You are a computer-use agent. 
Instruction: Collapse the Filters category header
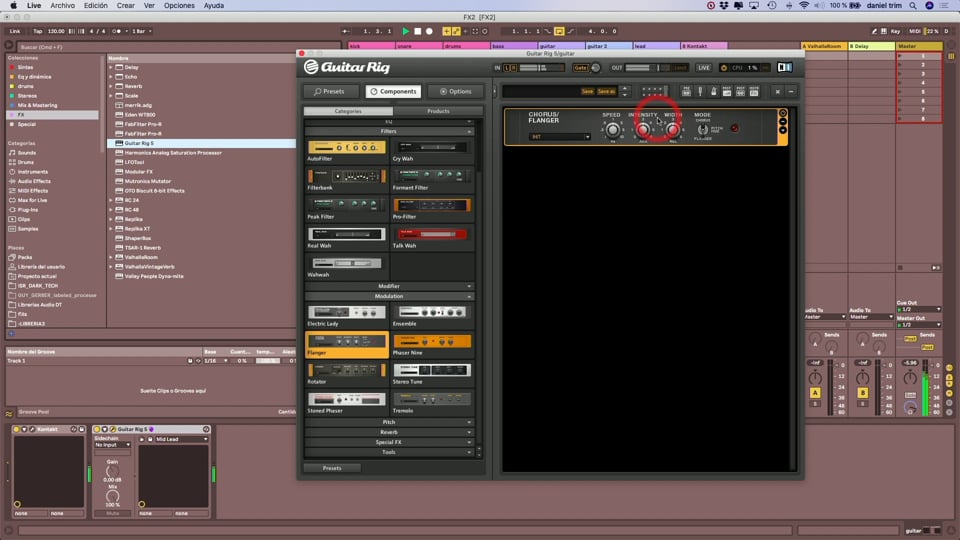[389, 131]
